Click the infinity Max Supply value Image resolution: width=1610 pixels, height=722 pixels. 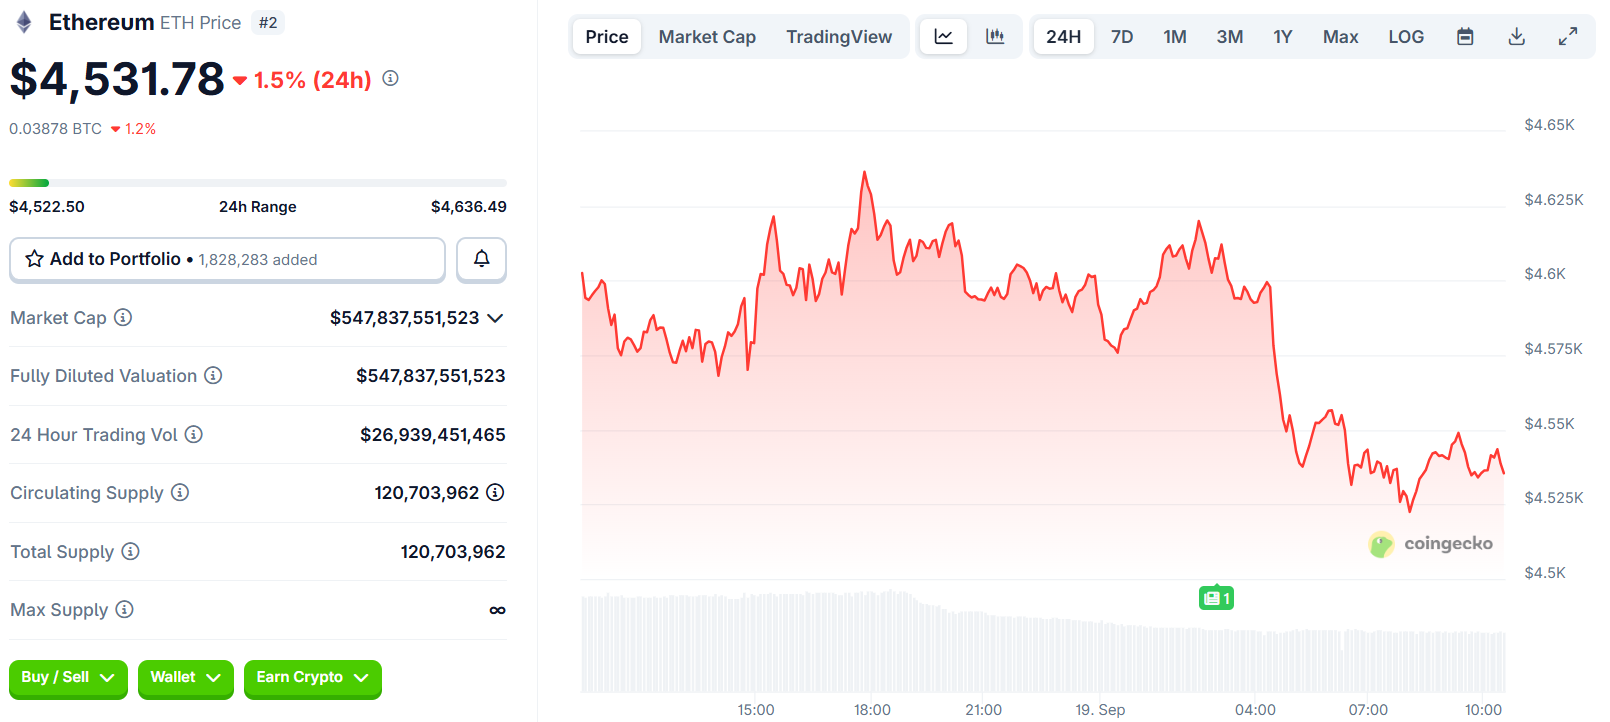tap(497, 610)
